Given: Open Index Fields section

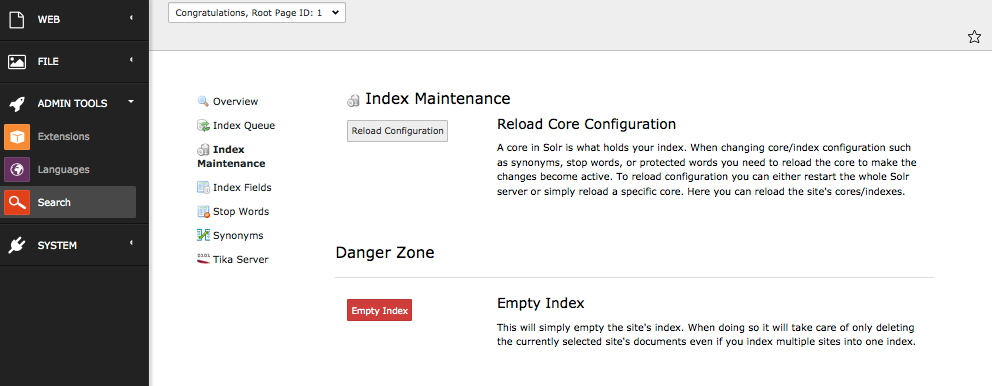Looking at the screenshot, I should coord(242,187).
